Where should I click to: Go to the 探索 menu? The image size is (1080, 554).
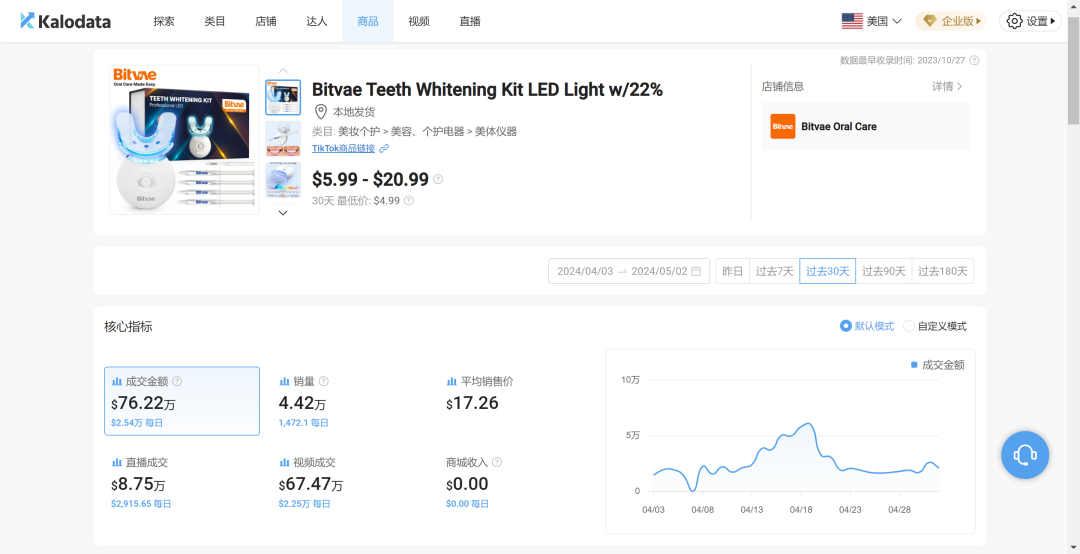tap(164, 21)
